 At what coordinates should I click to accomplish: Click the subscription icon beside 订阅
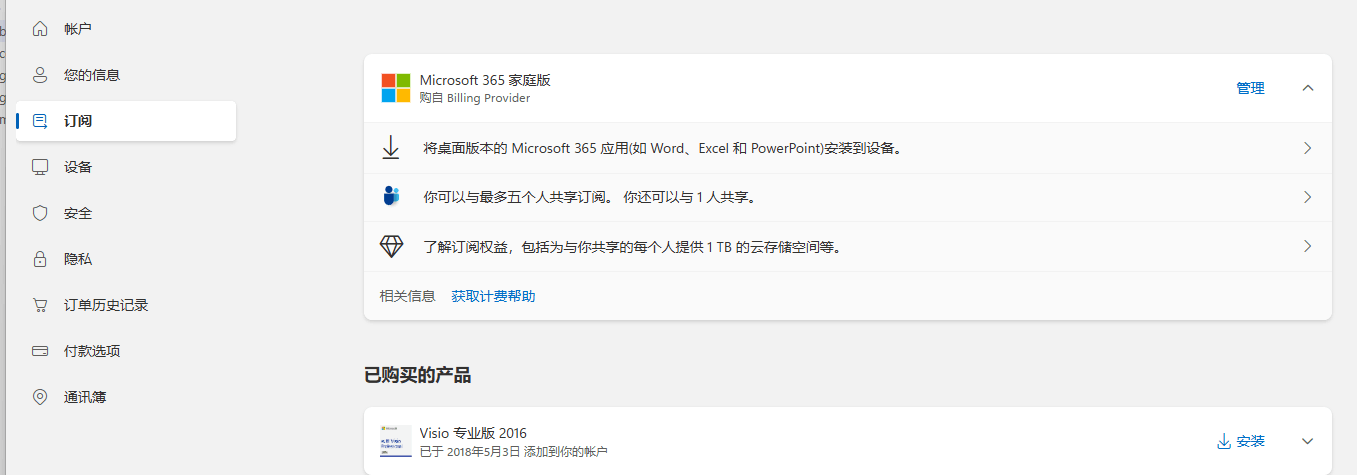(x=40, y=121)
